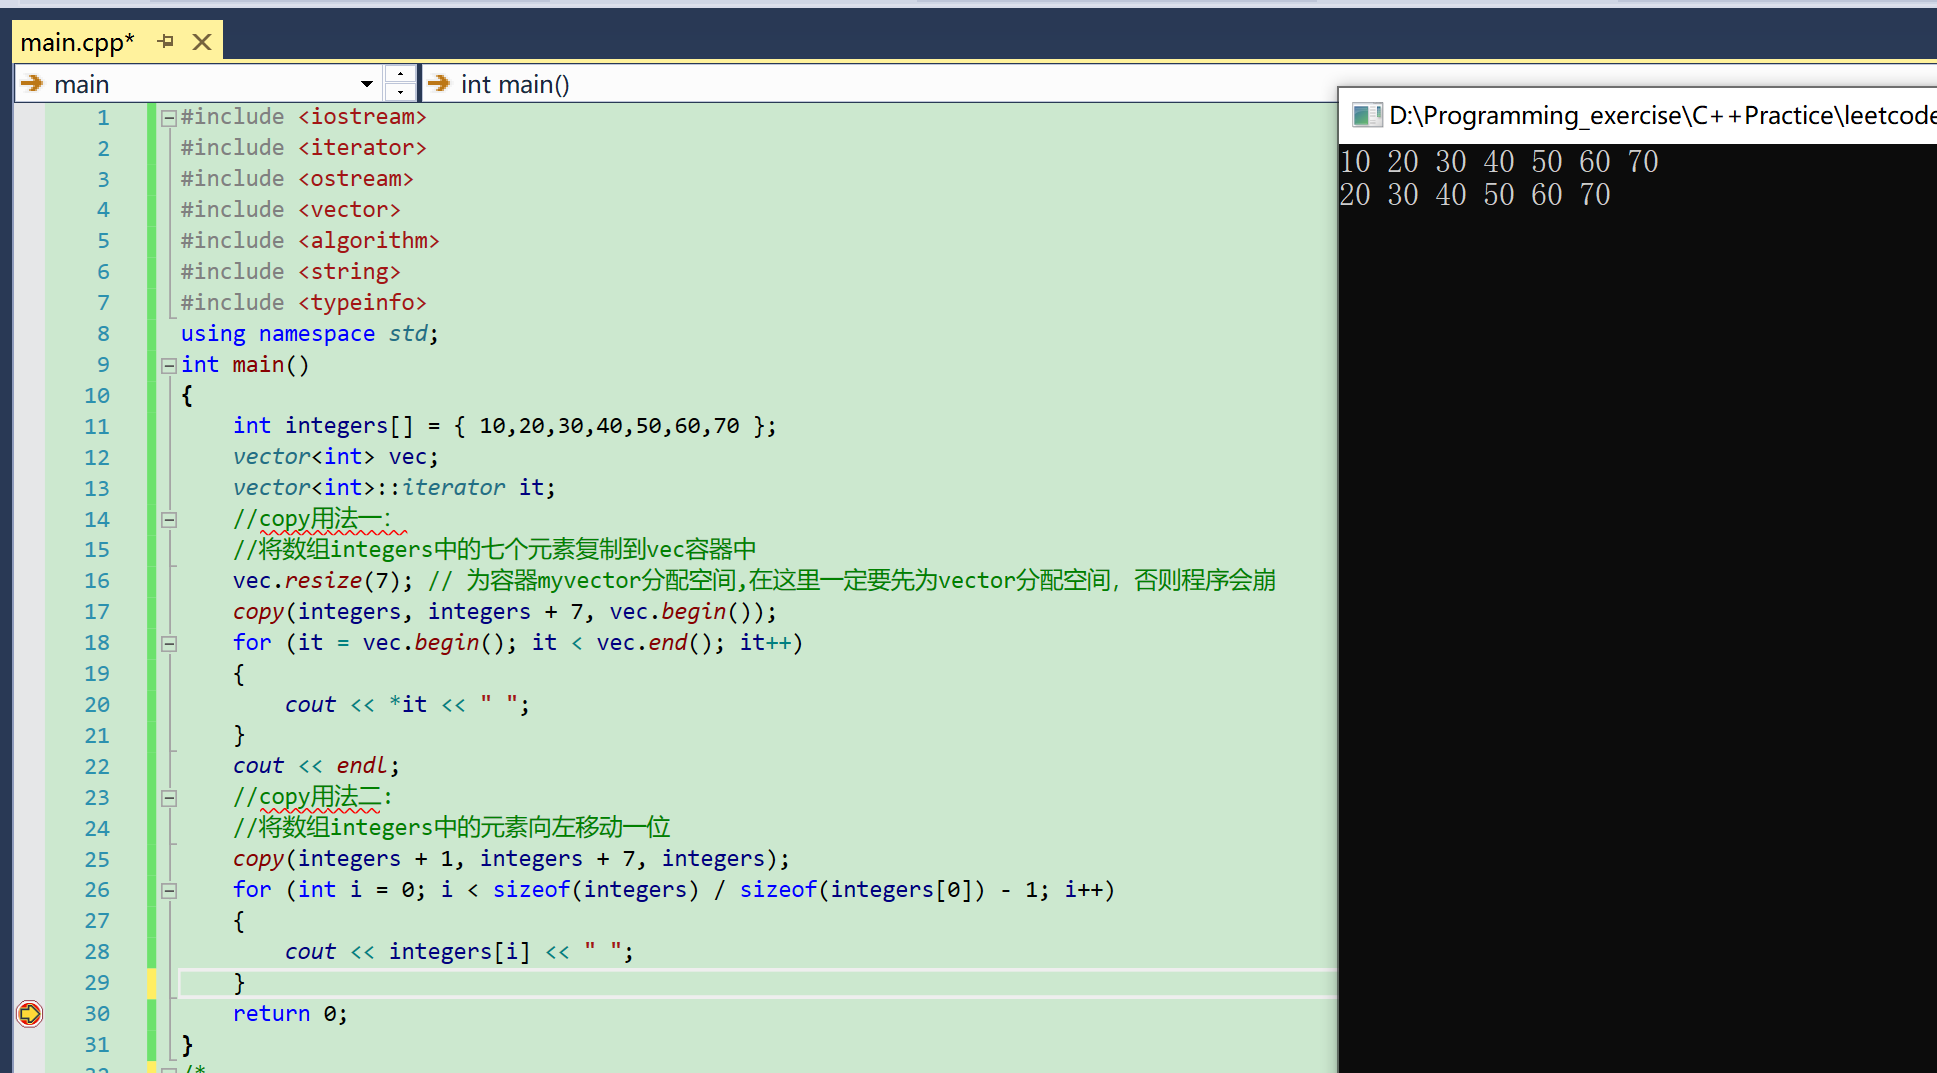Click the orange arrow icon beside 'int main()'
Screen dimensions: 1937x1073
pyautogui.click(x=439, y=83)
